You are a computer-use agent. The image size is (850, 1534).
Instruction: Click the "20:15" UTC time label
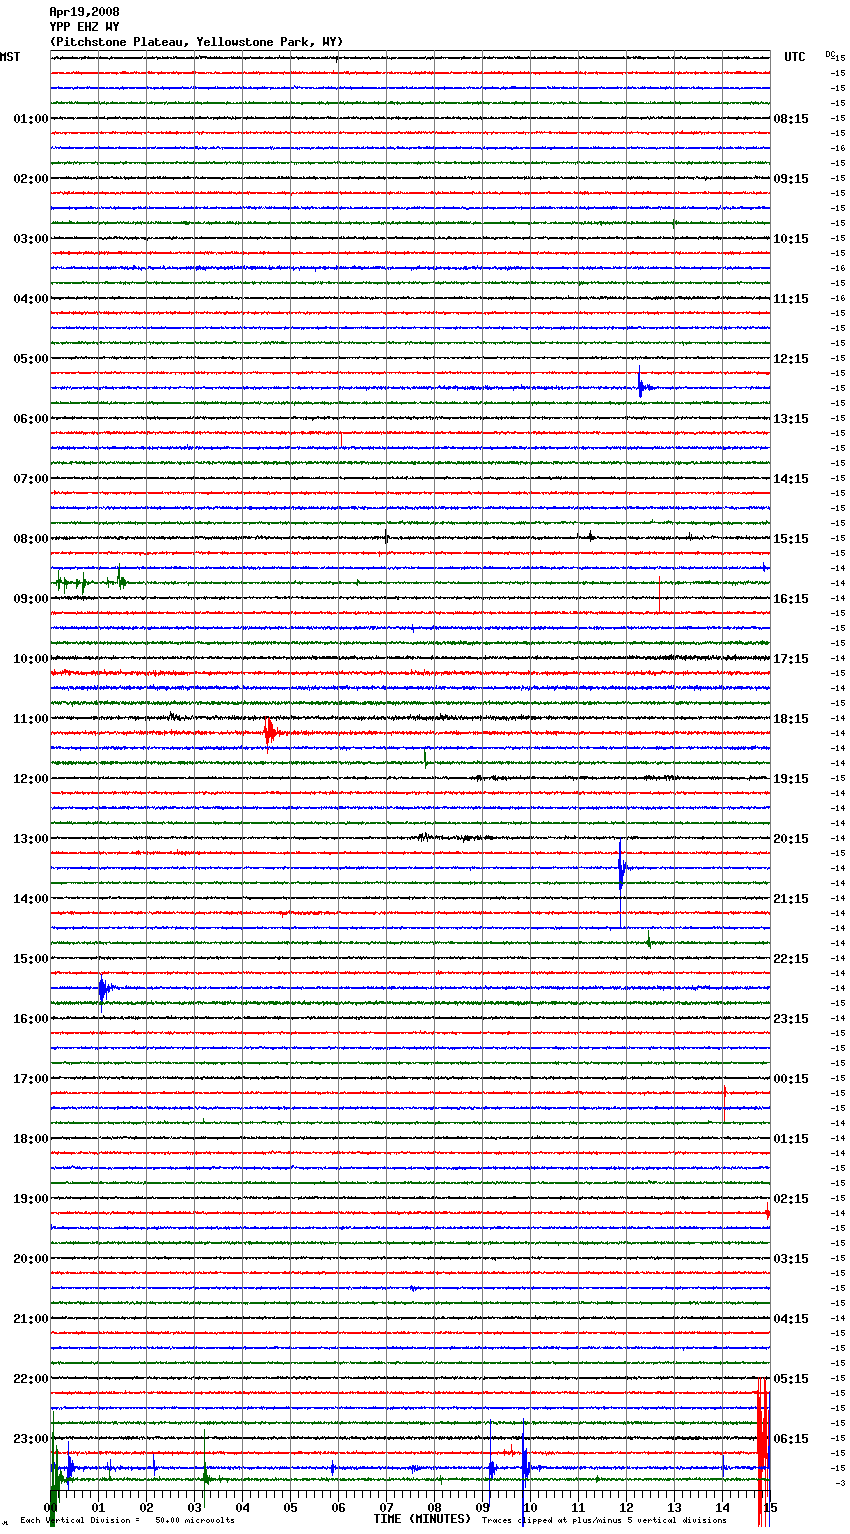coord(791,839)
